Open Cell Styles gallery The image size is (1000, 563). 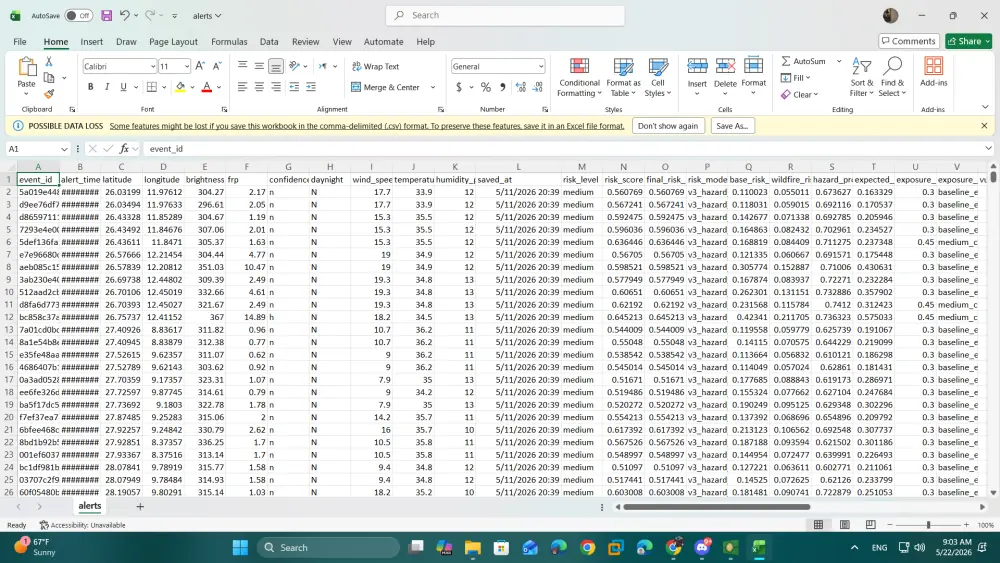658,77
